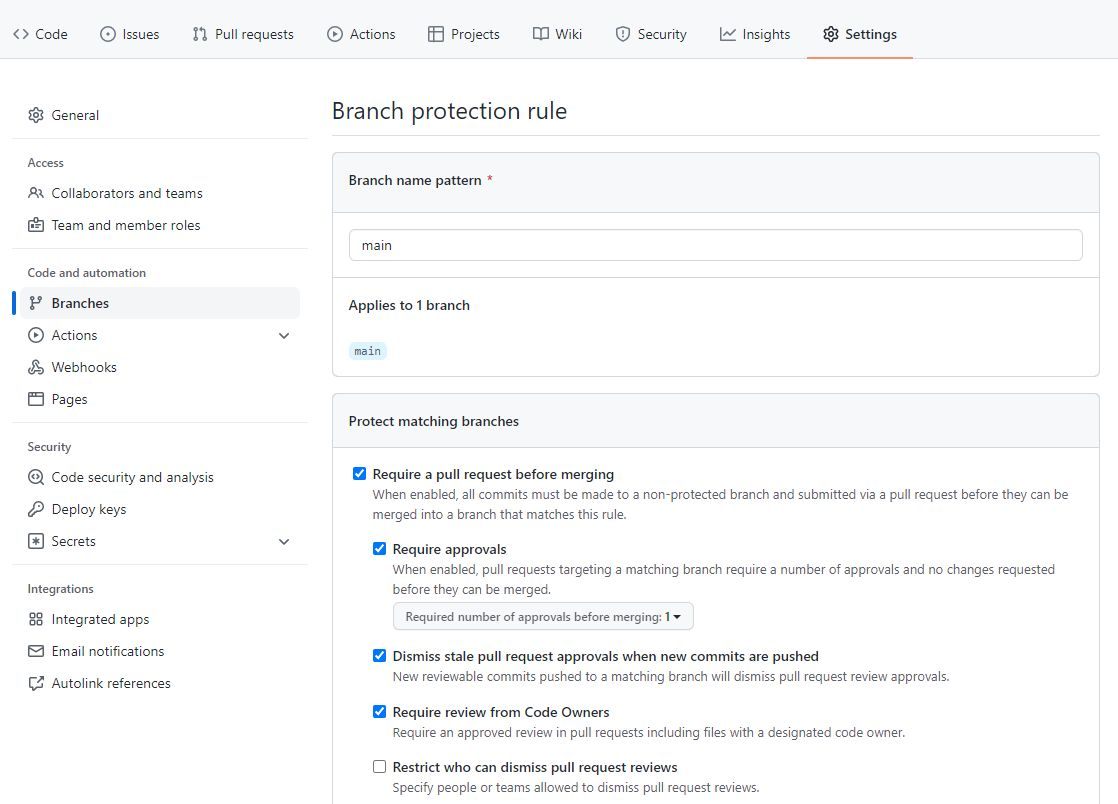1118x804 pixels.
Task: Click the Email notifications envelope icon
Action: 36,651
